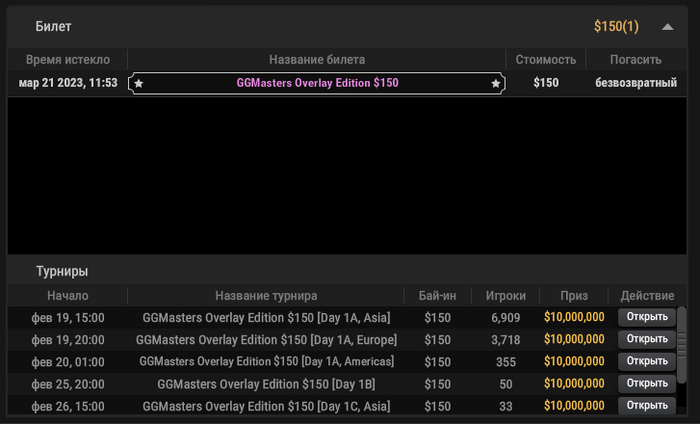The width and height of the screenshot is (700, 424).
Task: Click the Погасить column header
Action: tap(636, 59)
